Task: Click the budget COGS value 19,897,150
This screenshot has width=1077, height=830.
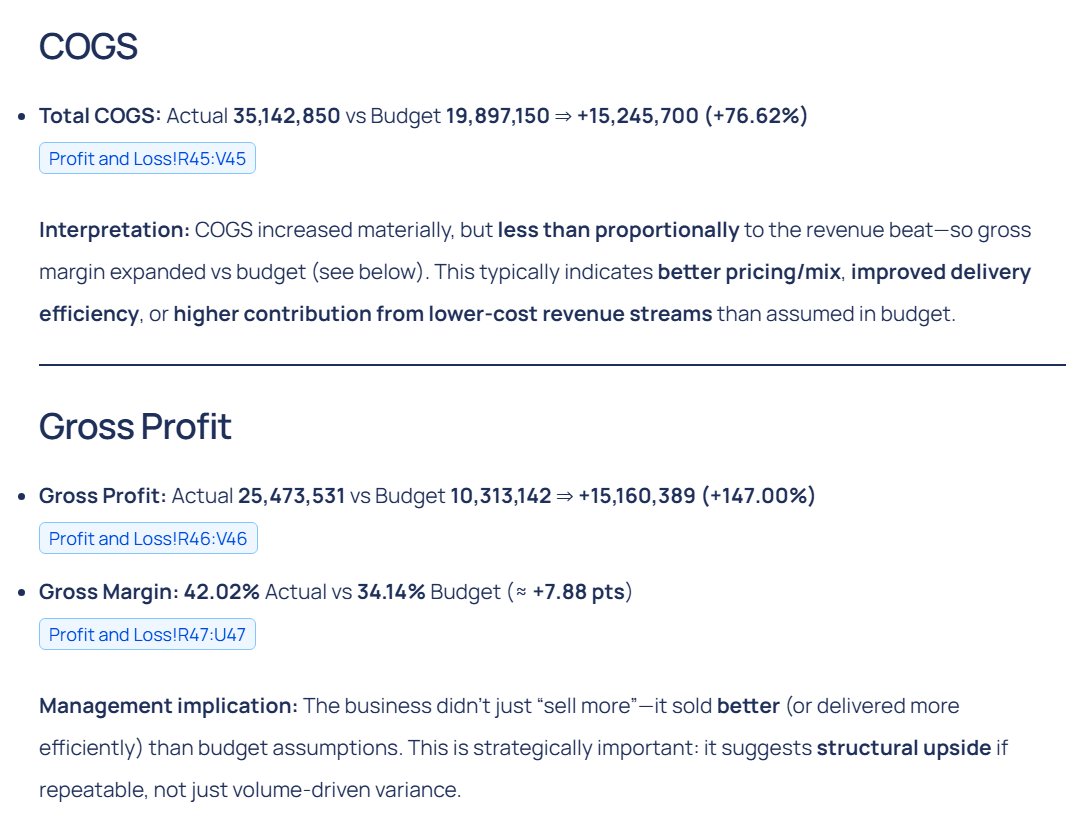Action: [x=497, y=116]
